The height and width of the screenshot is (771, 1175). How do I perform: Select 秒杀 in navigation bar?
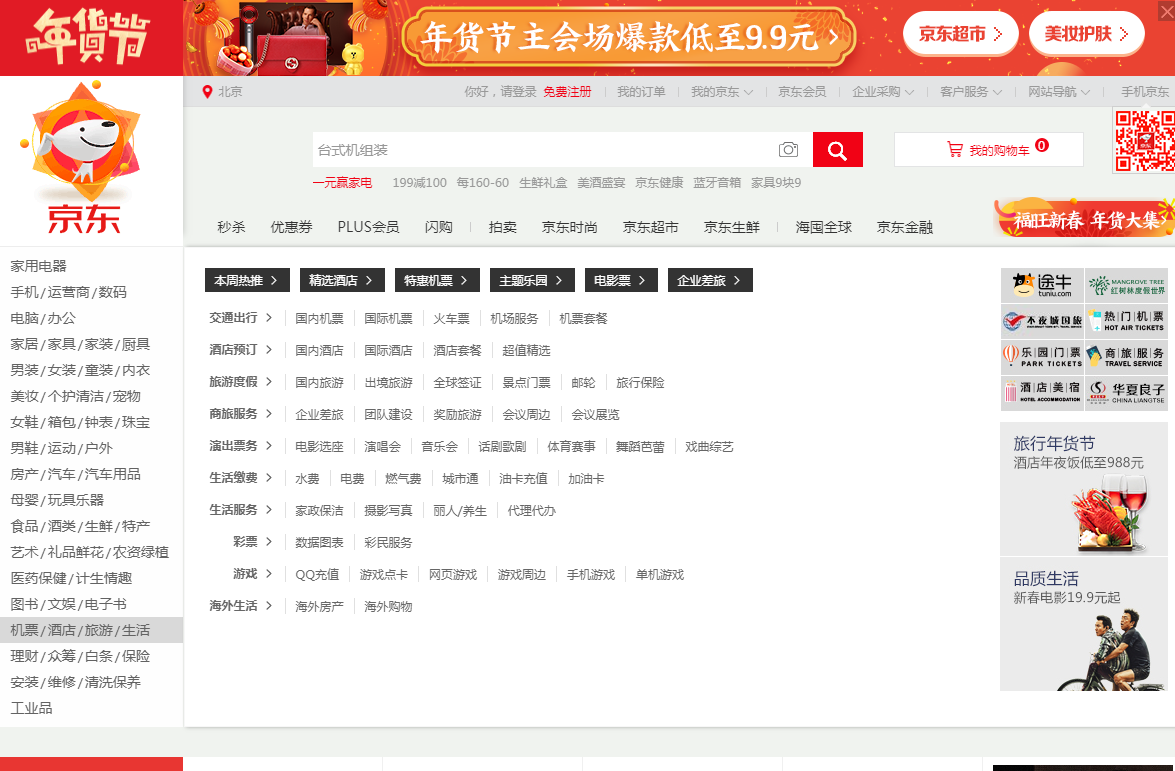(x=231, y=227)
